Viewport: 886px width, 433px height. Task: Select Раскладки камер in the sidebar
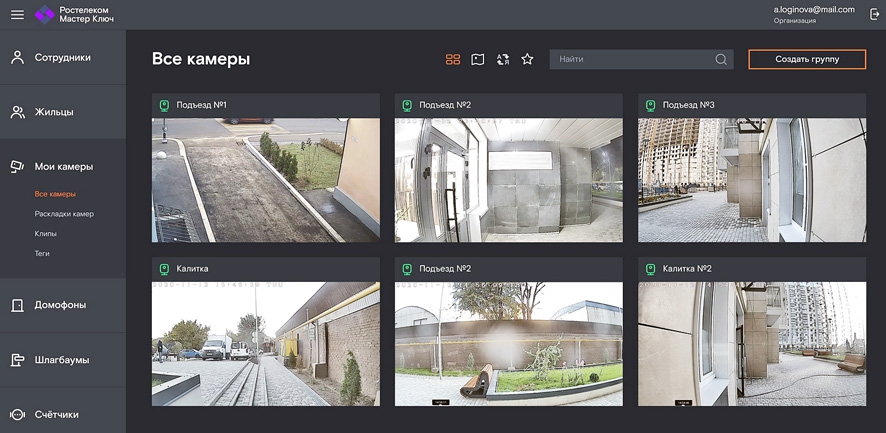(x=64, y=214)
